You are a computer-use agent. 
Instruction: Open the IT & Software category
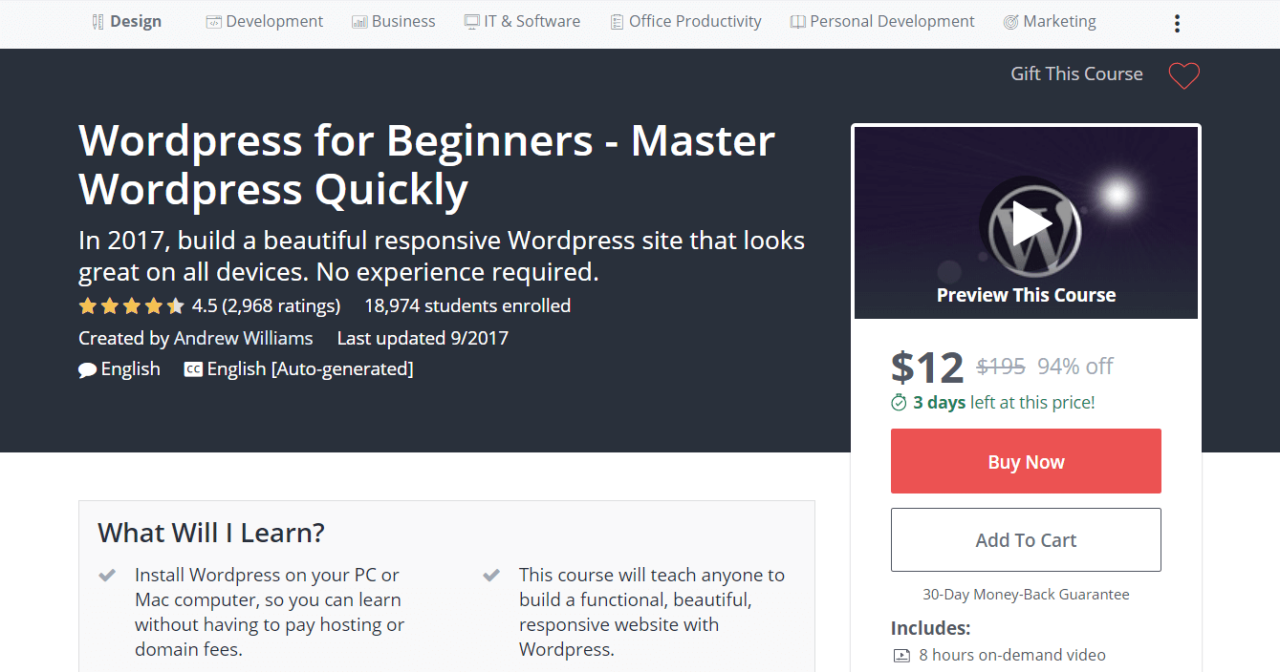point(521,20)
